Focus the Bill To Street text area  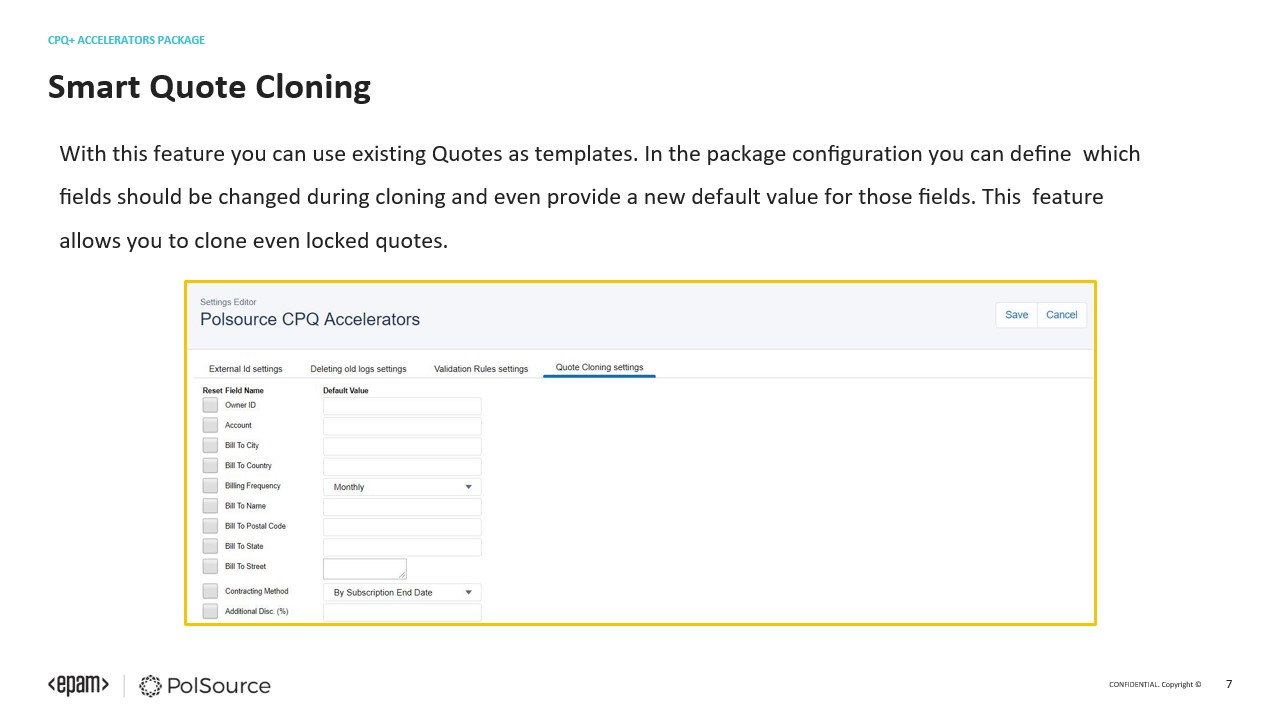364,568
